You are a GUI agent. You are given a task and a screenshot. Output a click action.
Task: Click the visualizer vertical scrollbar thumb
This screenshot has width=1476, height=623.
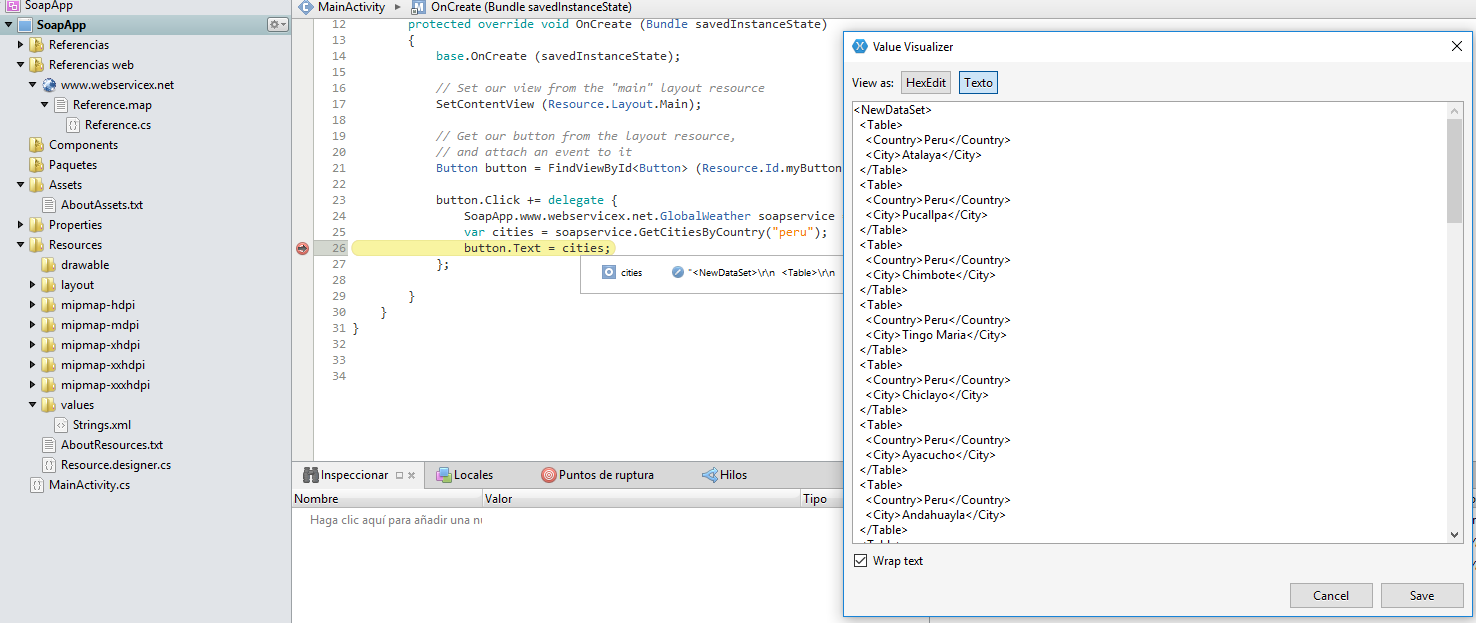click(x=1454, y=170)
